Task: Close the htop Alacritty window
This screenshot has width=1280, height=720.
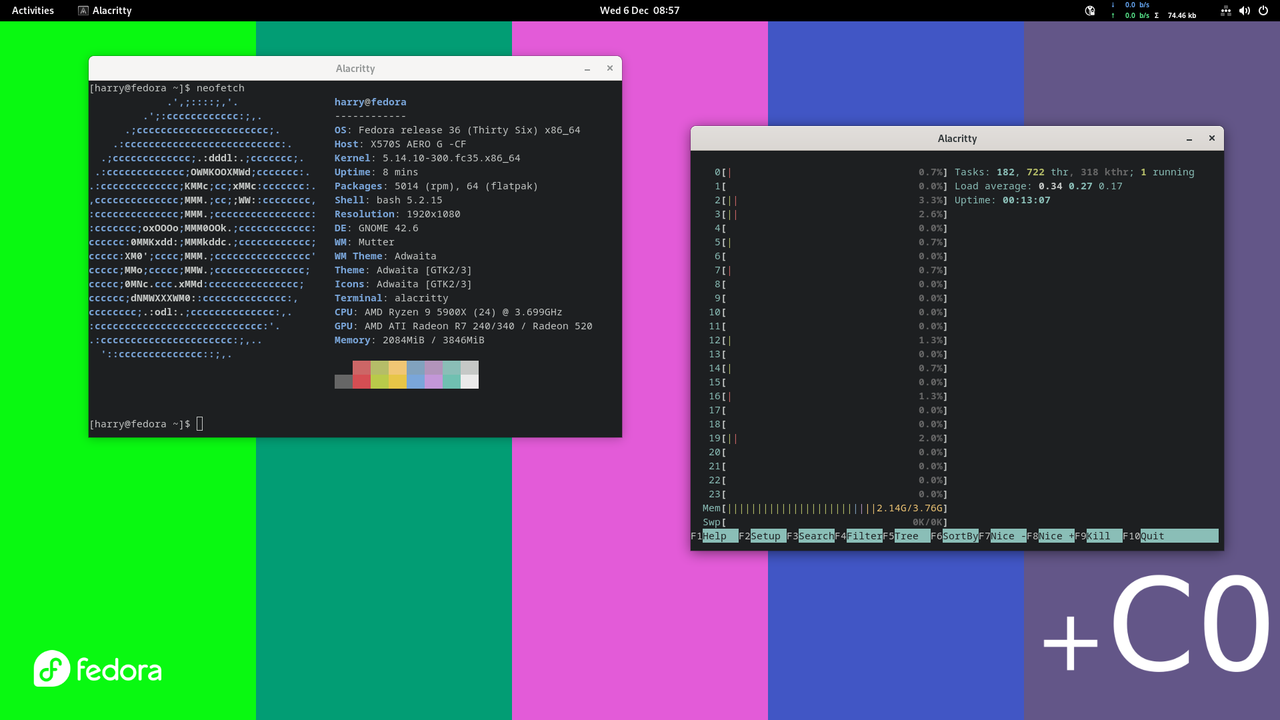Action: (1212, 139)
